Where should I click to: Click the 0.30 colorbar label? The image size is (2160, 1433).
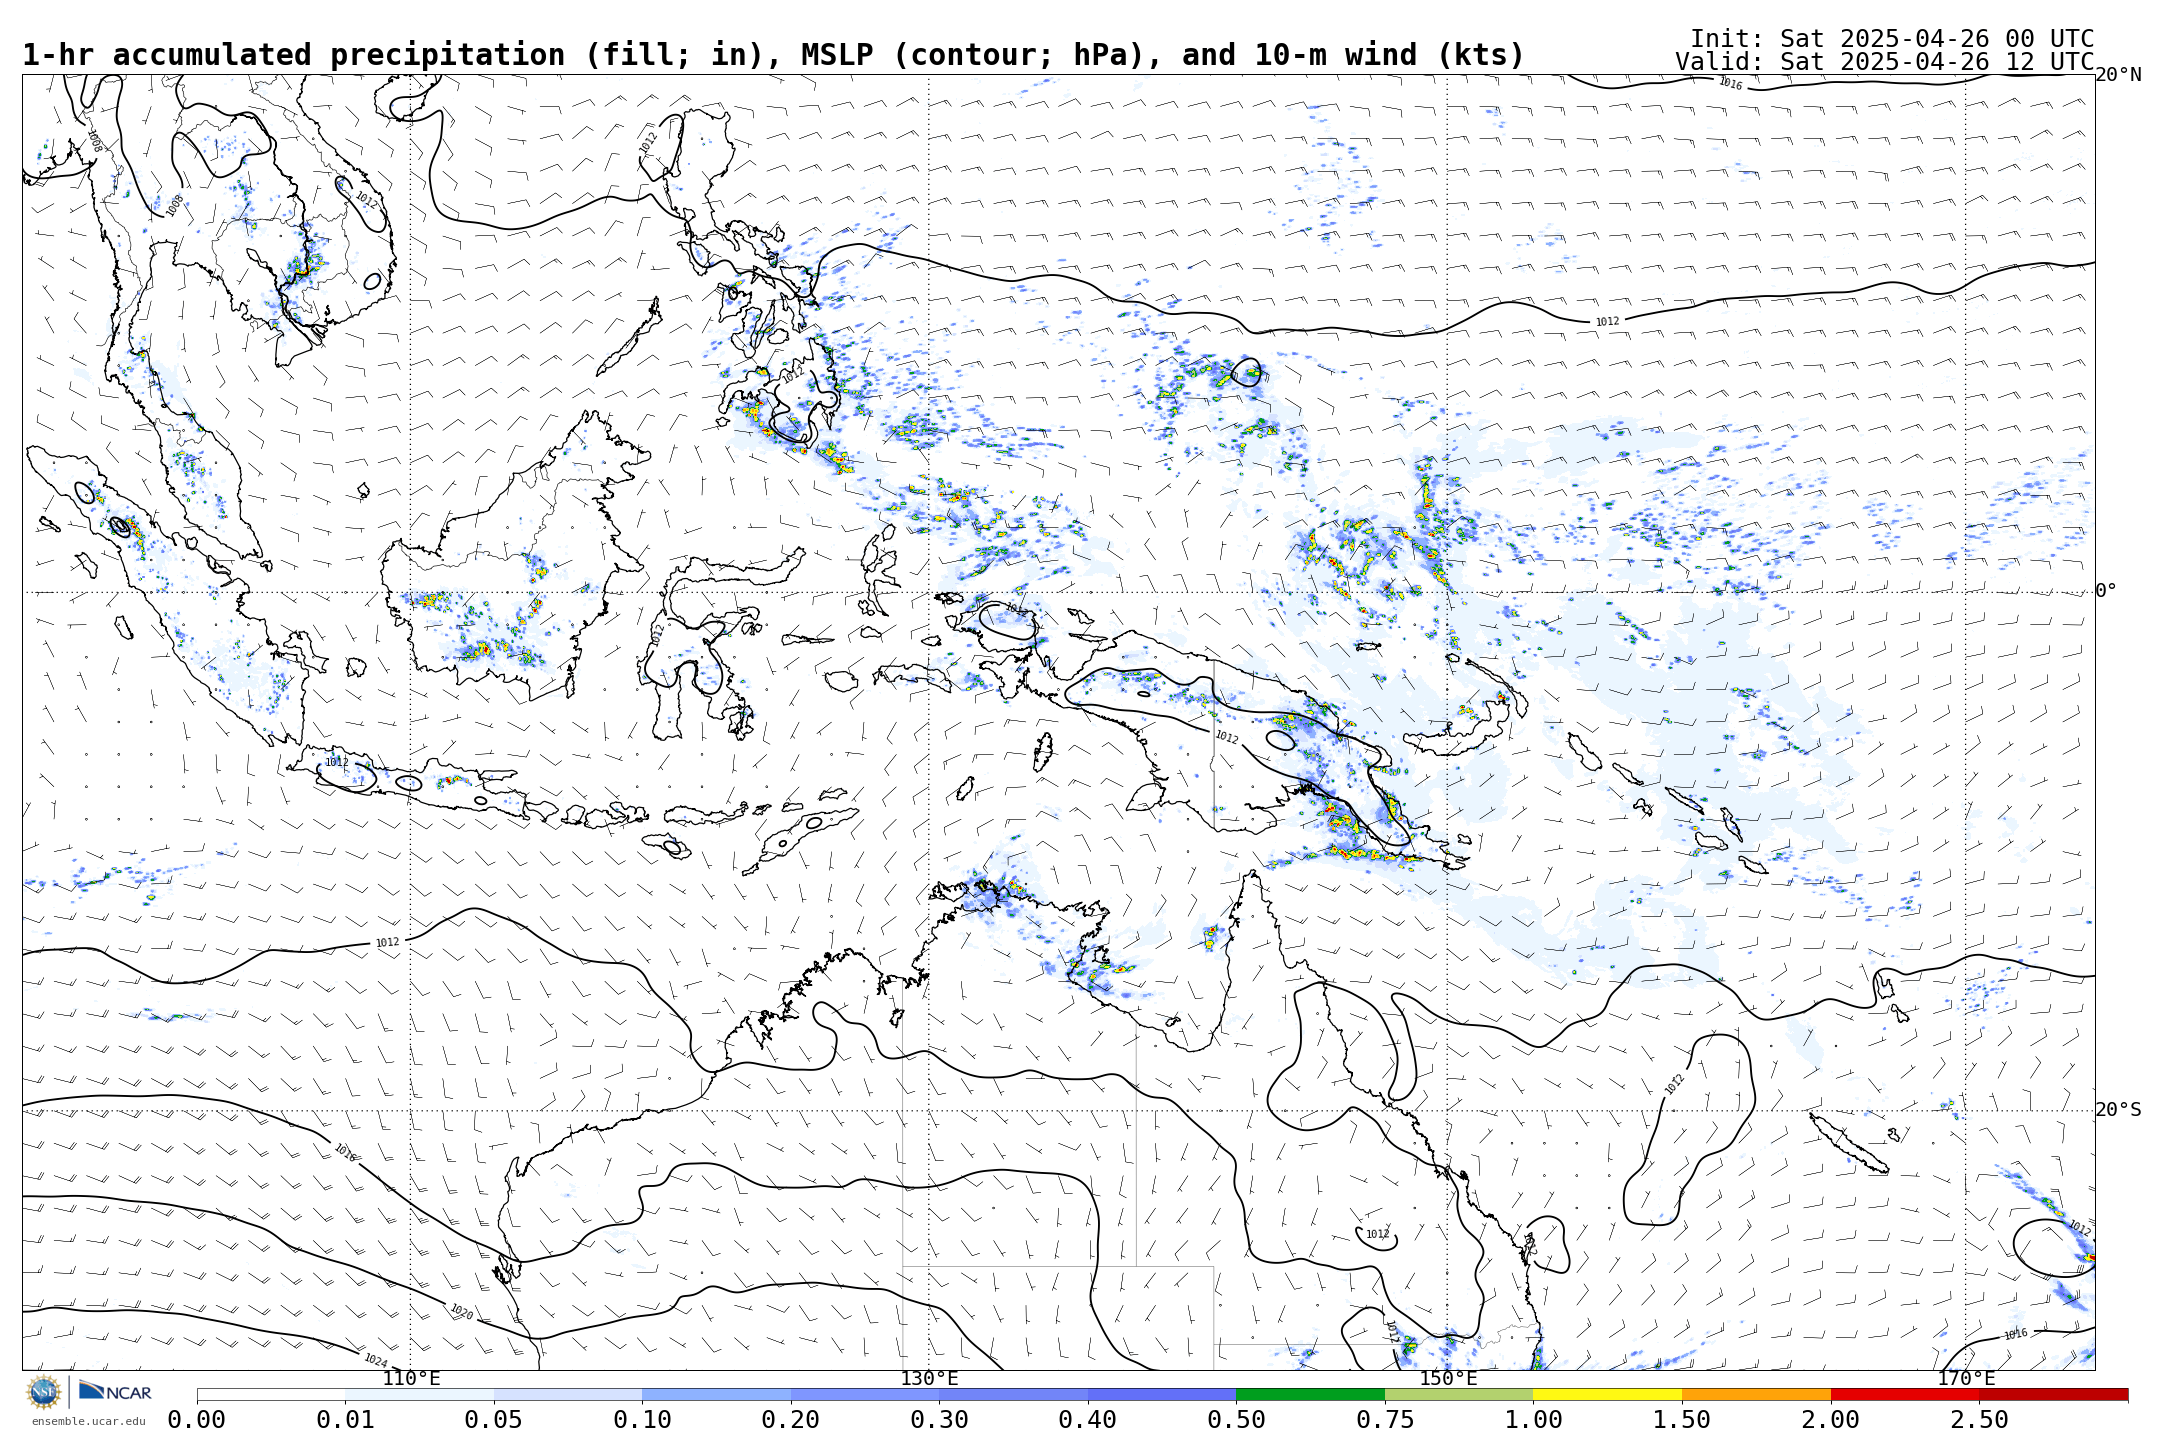pos(939,1420)
